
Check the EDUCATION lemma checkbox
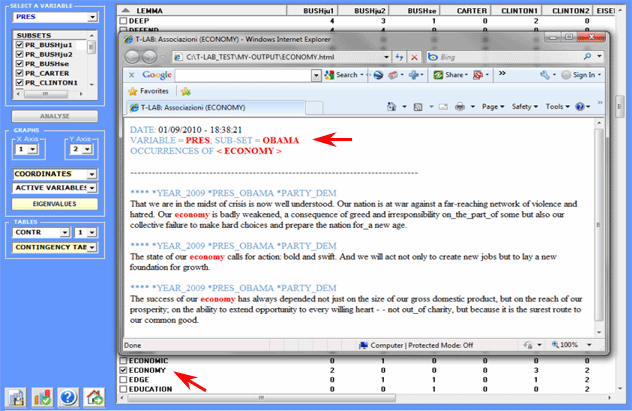tap(124, 389)
